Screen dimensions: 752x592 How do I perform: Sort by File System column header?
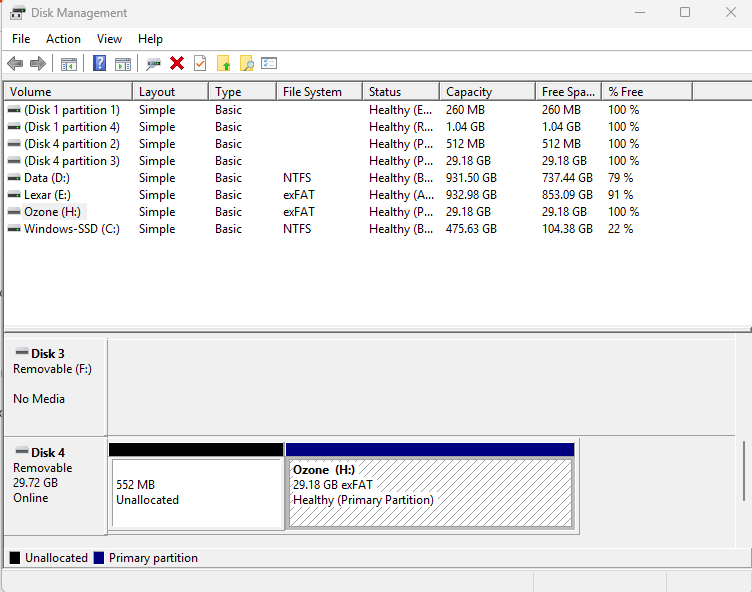pos(319,92)
